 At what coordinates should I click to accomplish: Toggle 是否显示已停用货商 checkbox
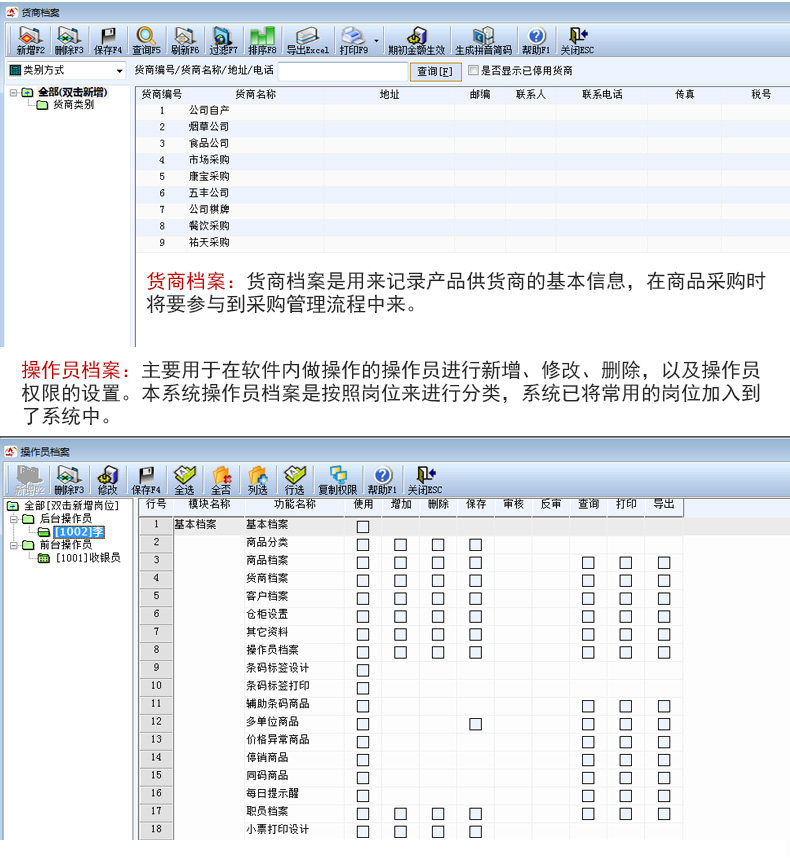(474, 70)
